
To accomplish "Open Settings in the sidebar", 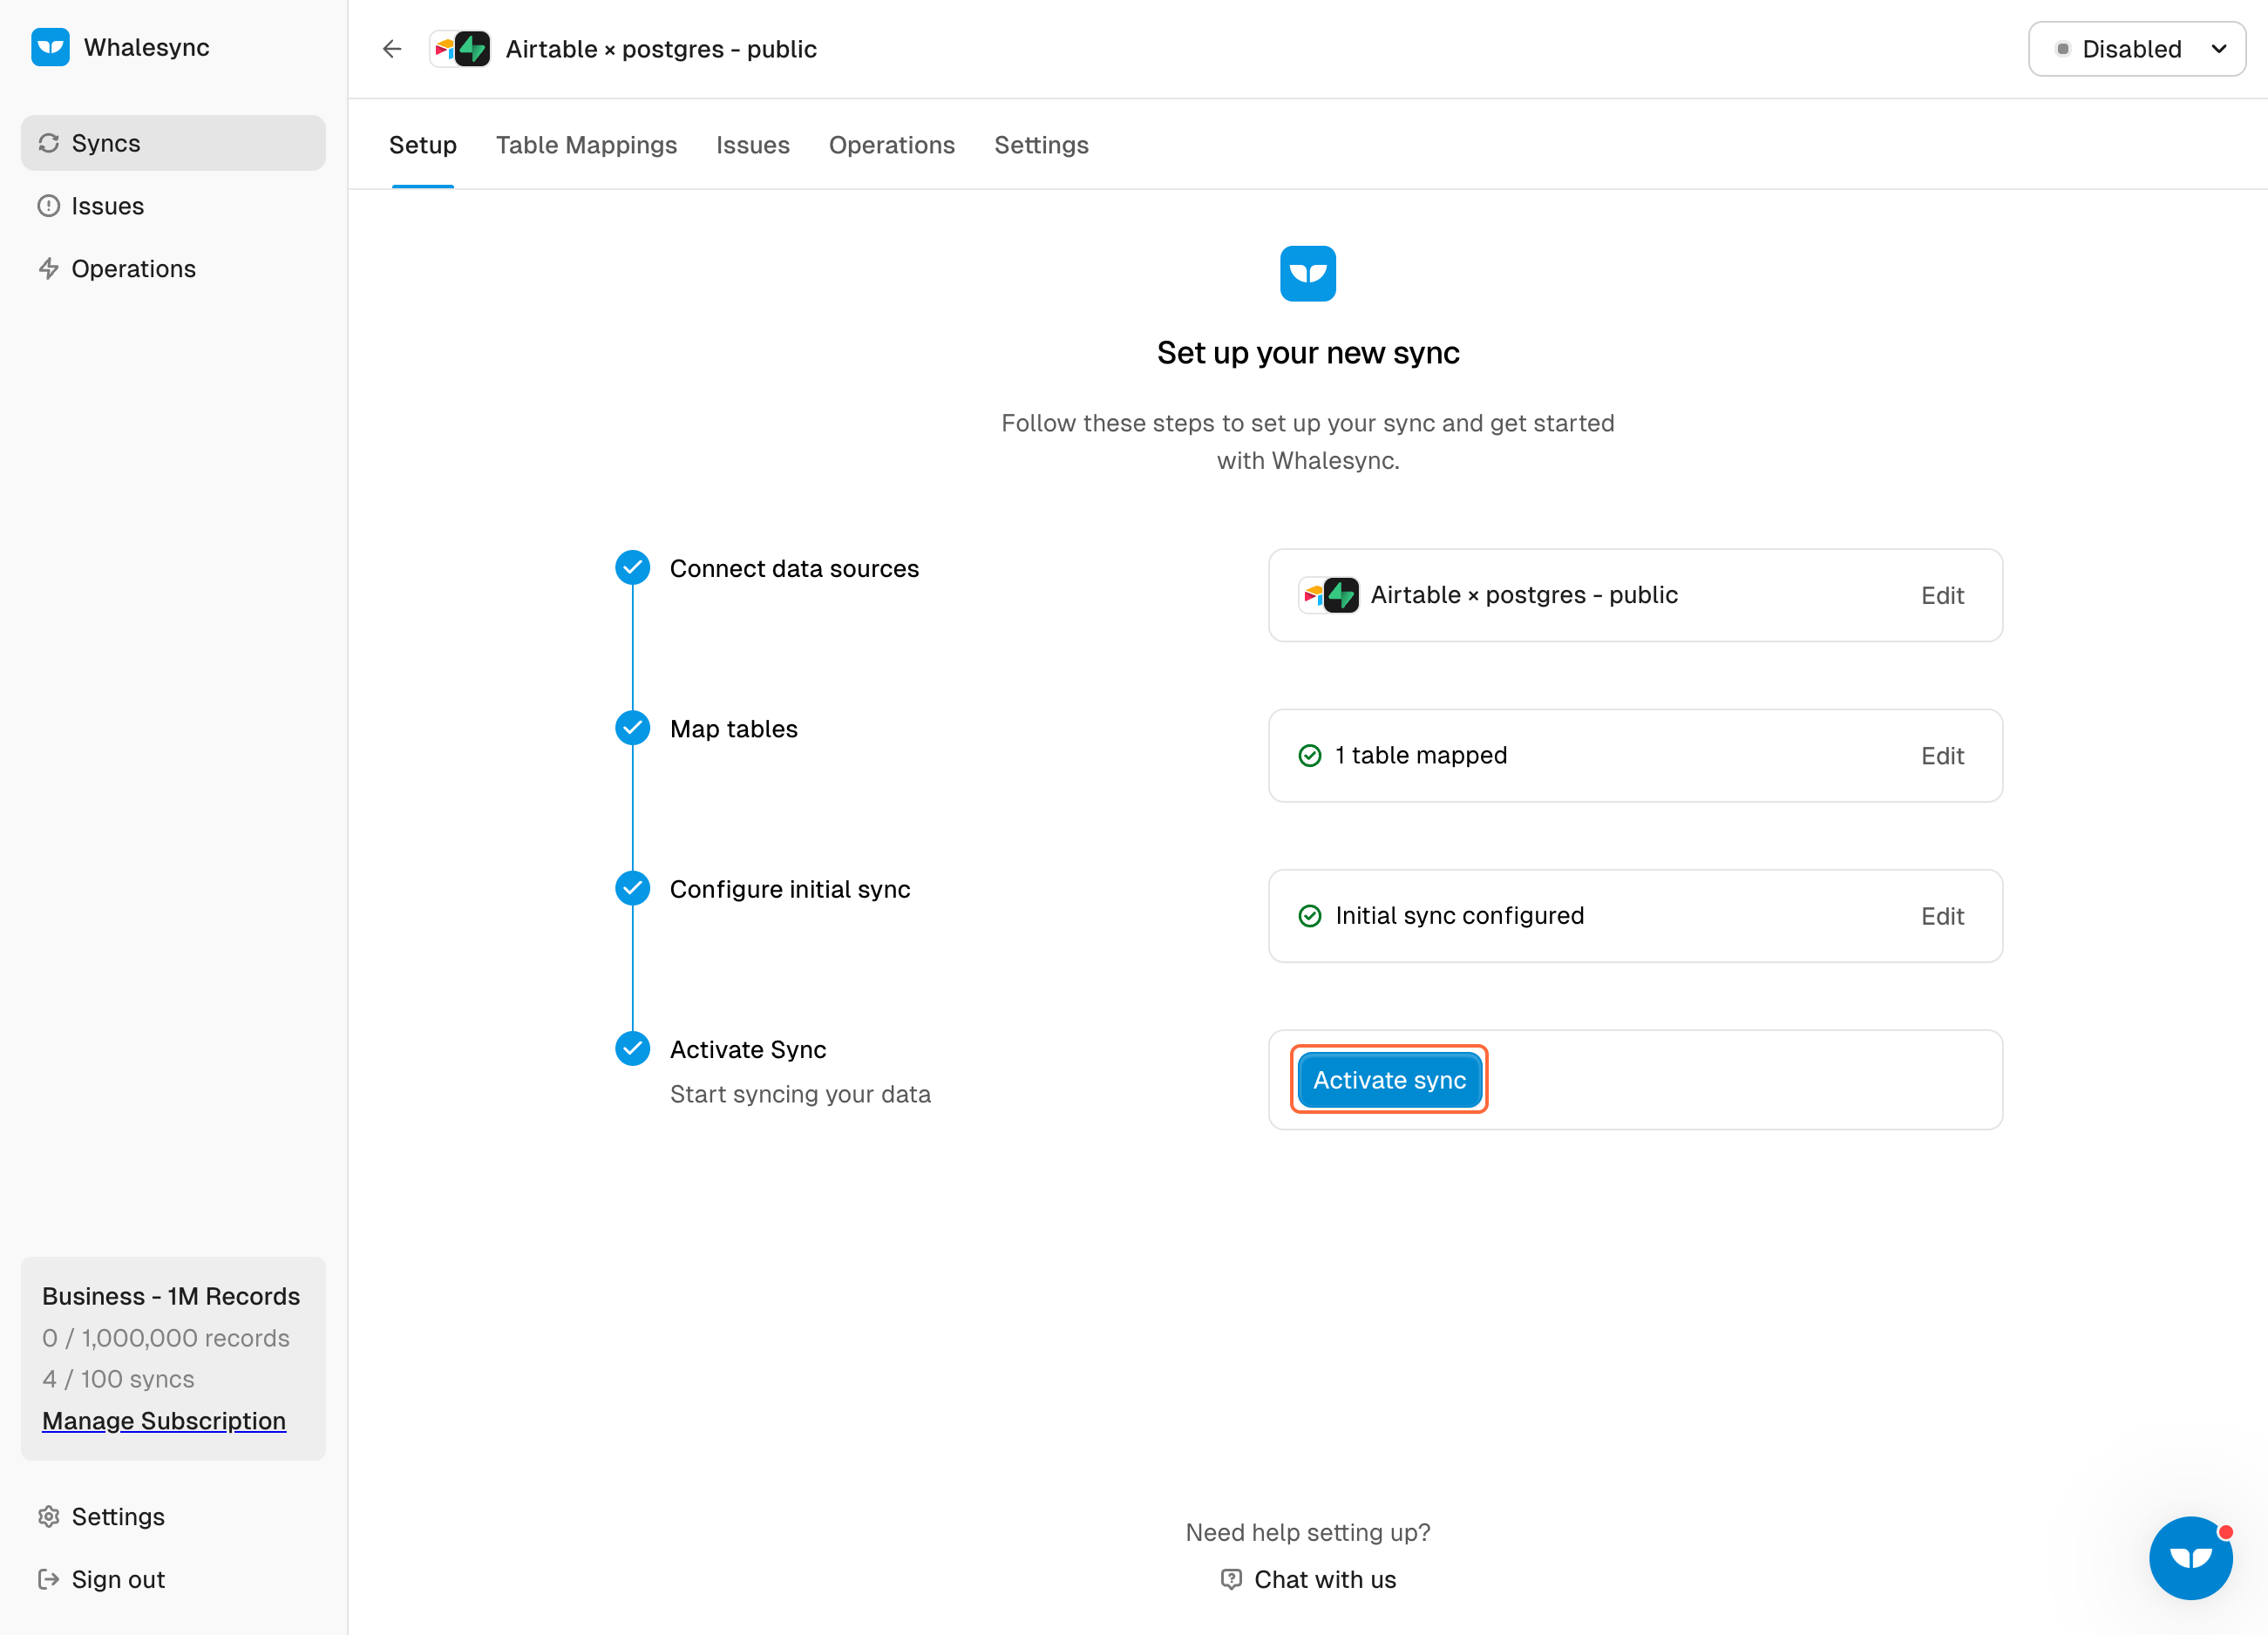I will (173, 1517).
